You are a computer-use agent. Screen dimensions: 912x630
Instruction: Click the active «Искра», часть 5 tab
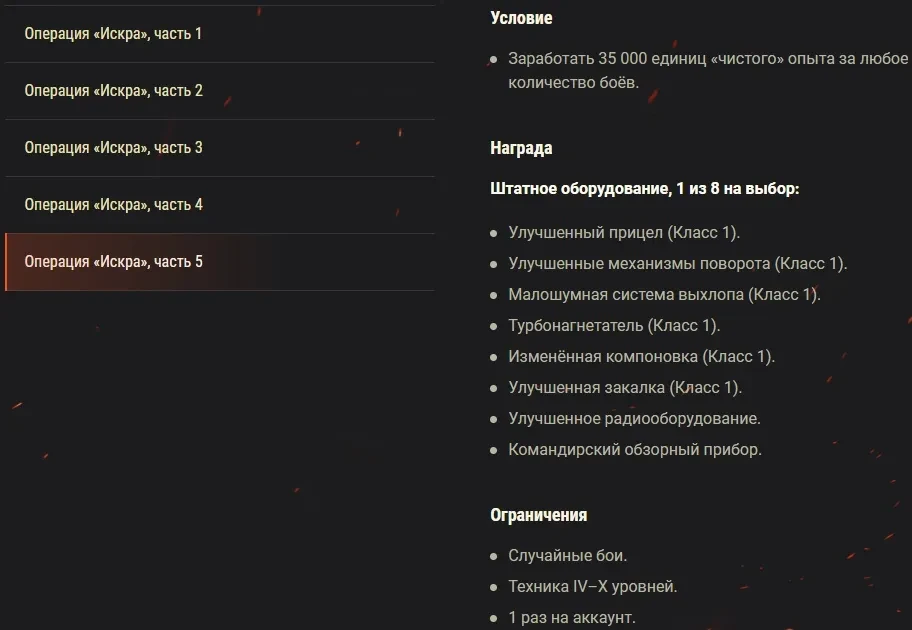pyautogui.click(x=113, y=262)
